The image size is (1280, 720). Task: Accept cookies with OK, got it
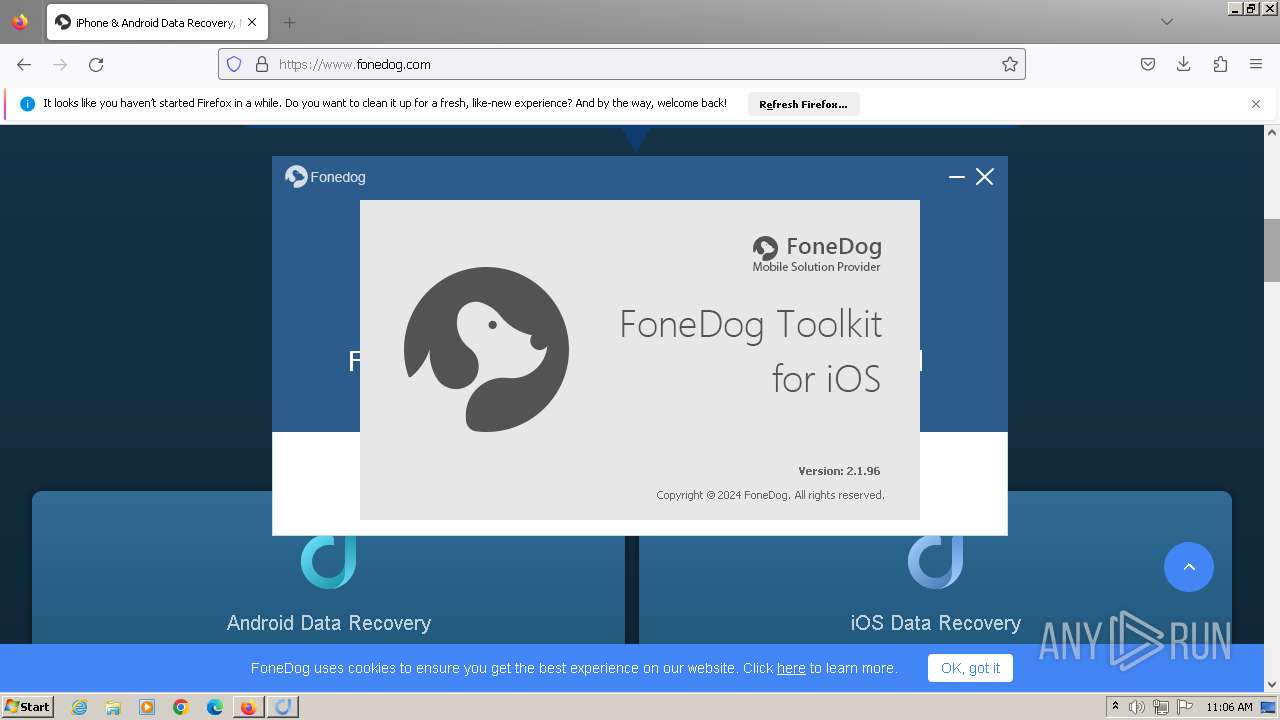coord(970,668)
